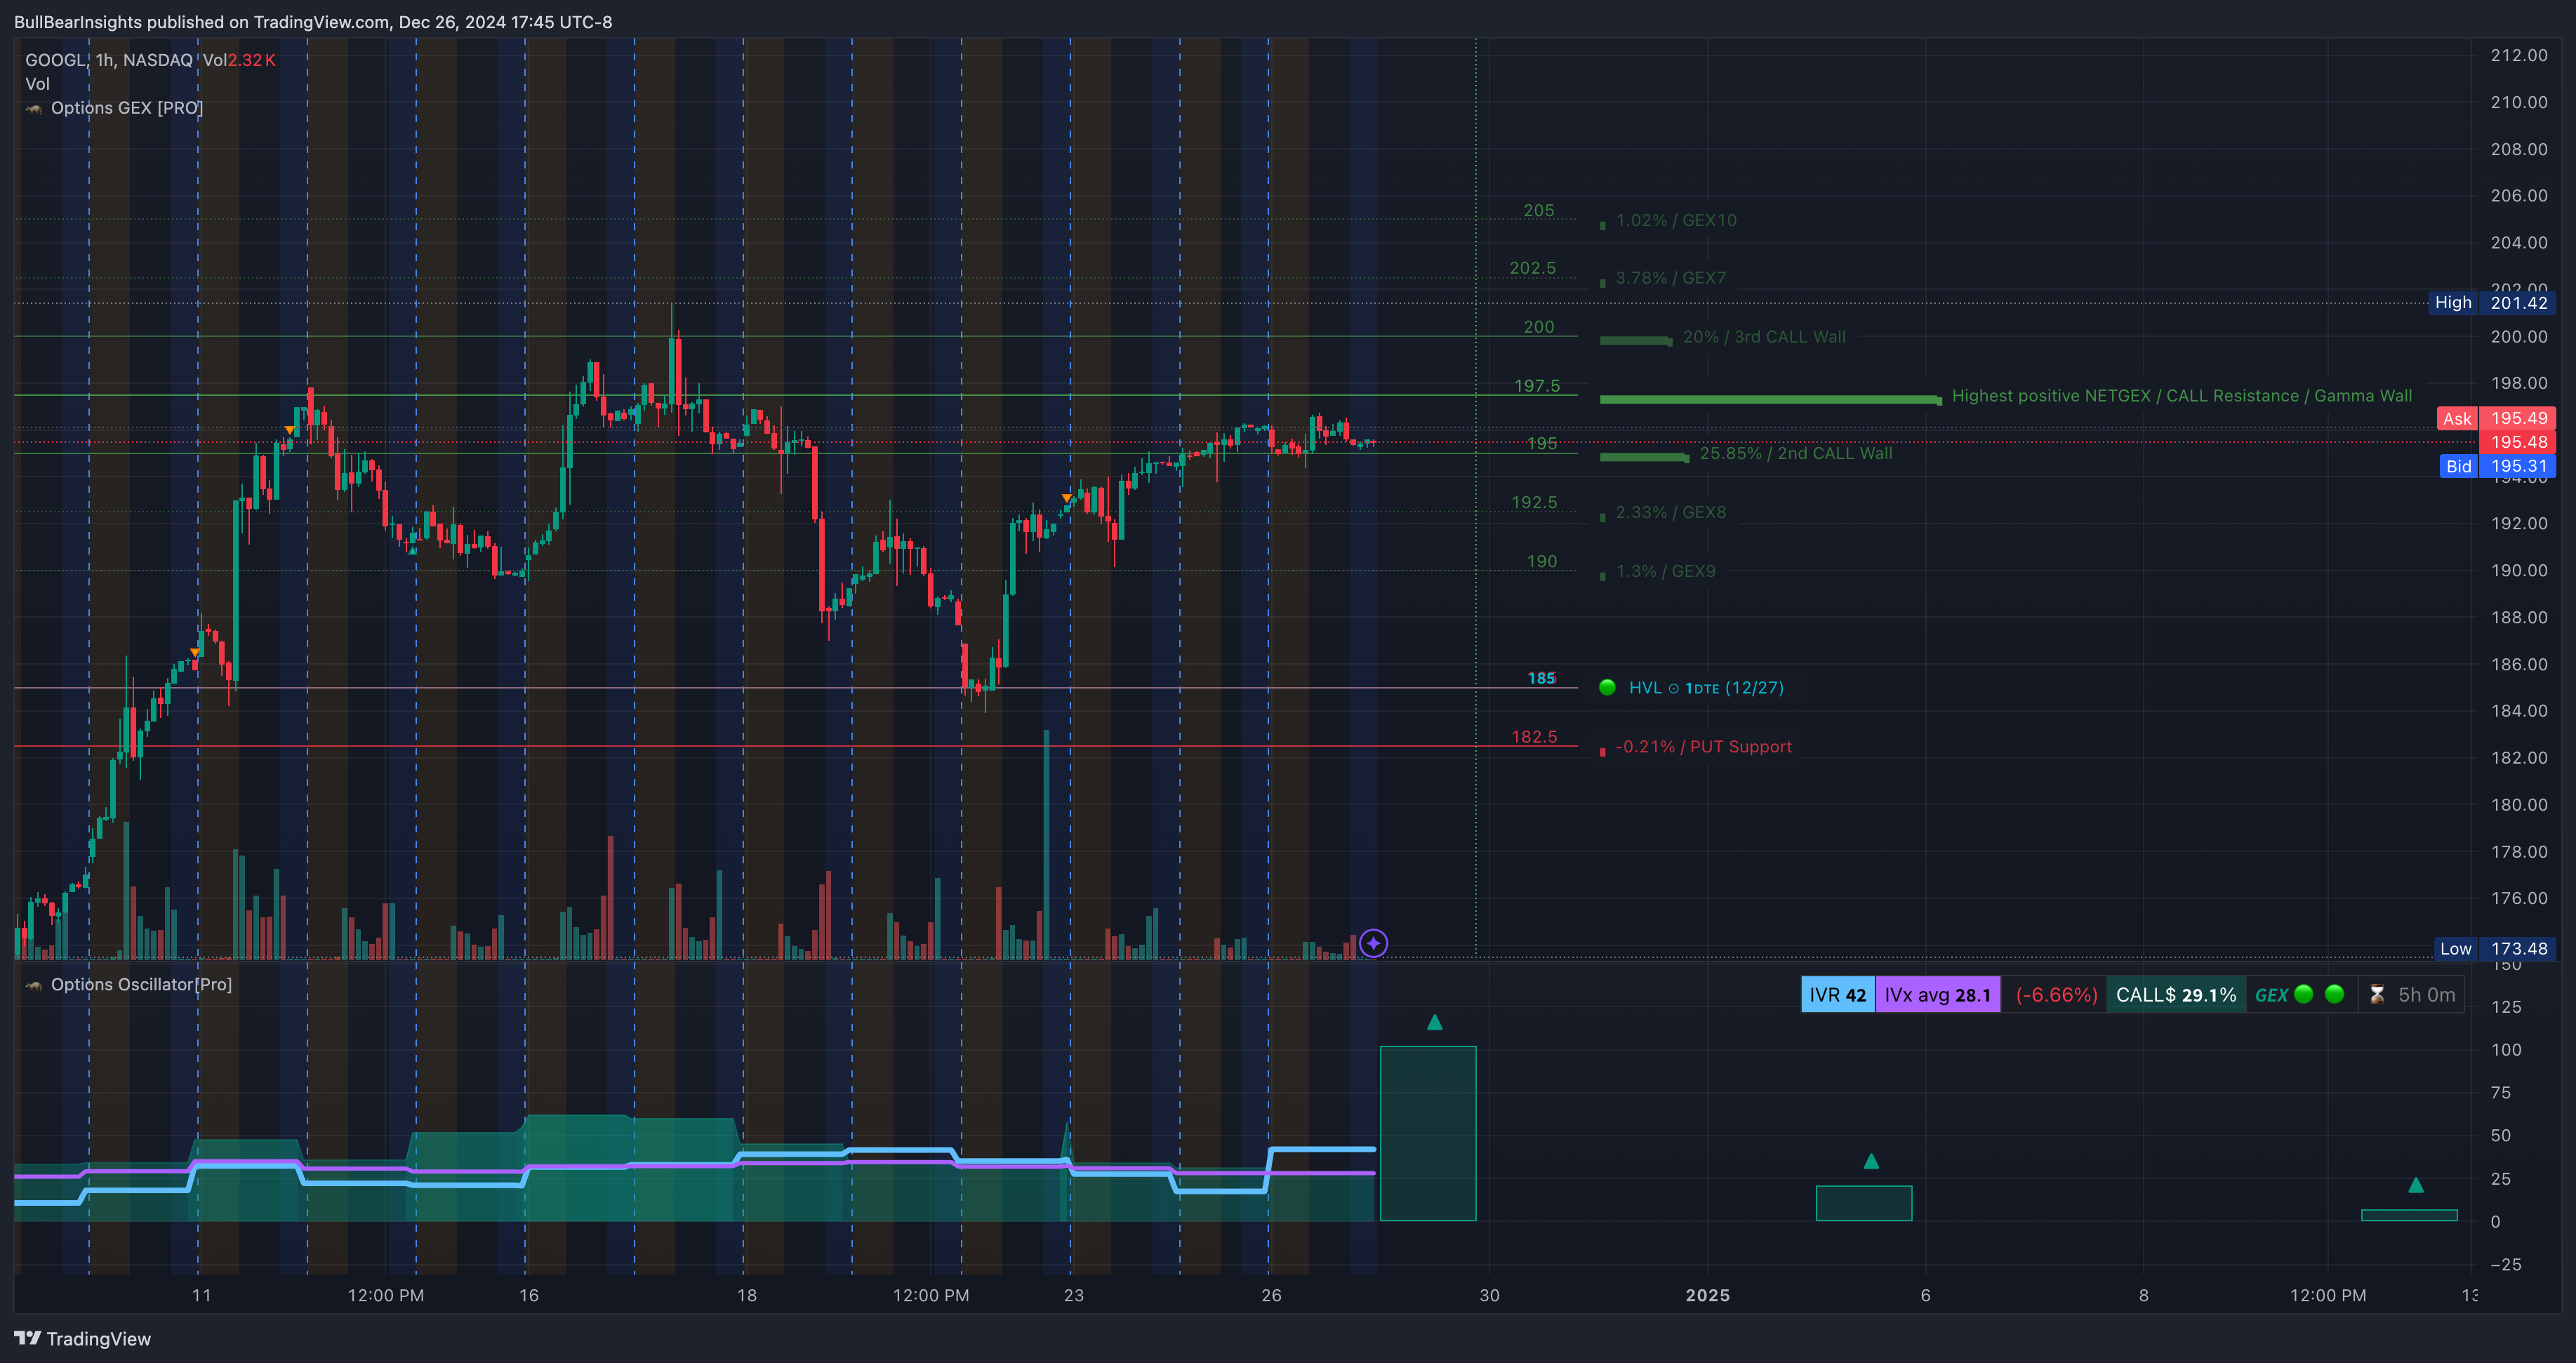Viewport: 2576px width, 1363px height.
Task: Click the red last price 195.48 label
Action: pos(2517,442)
